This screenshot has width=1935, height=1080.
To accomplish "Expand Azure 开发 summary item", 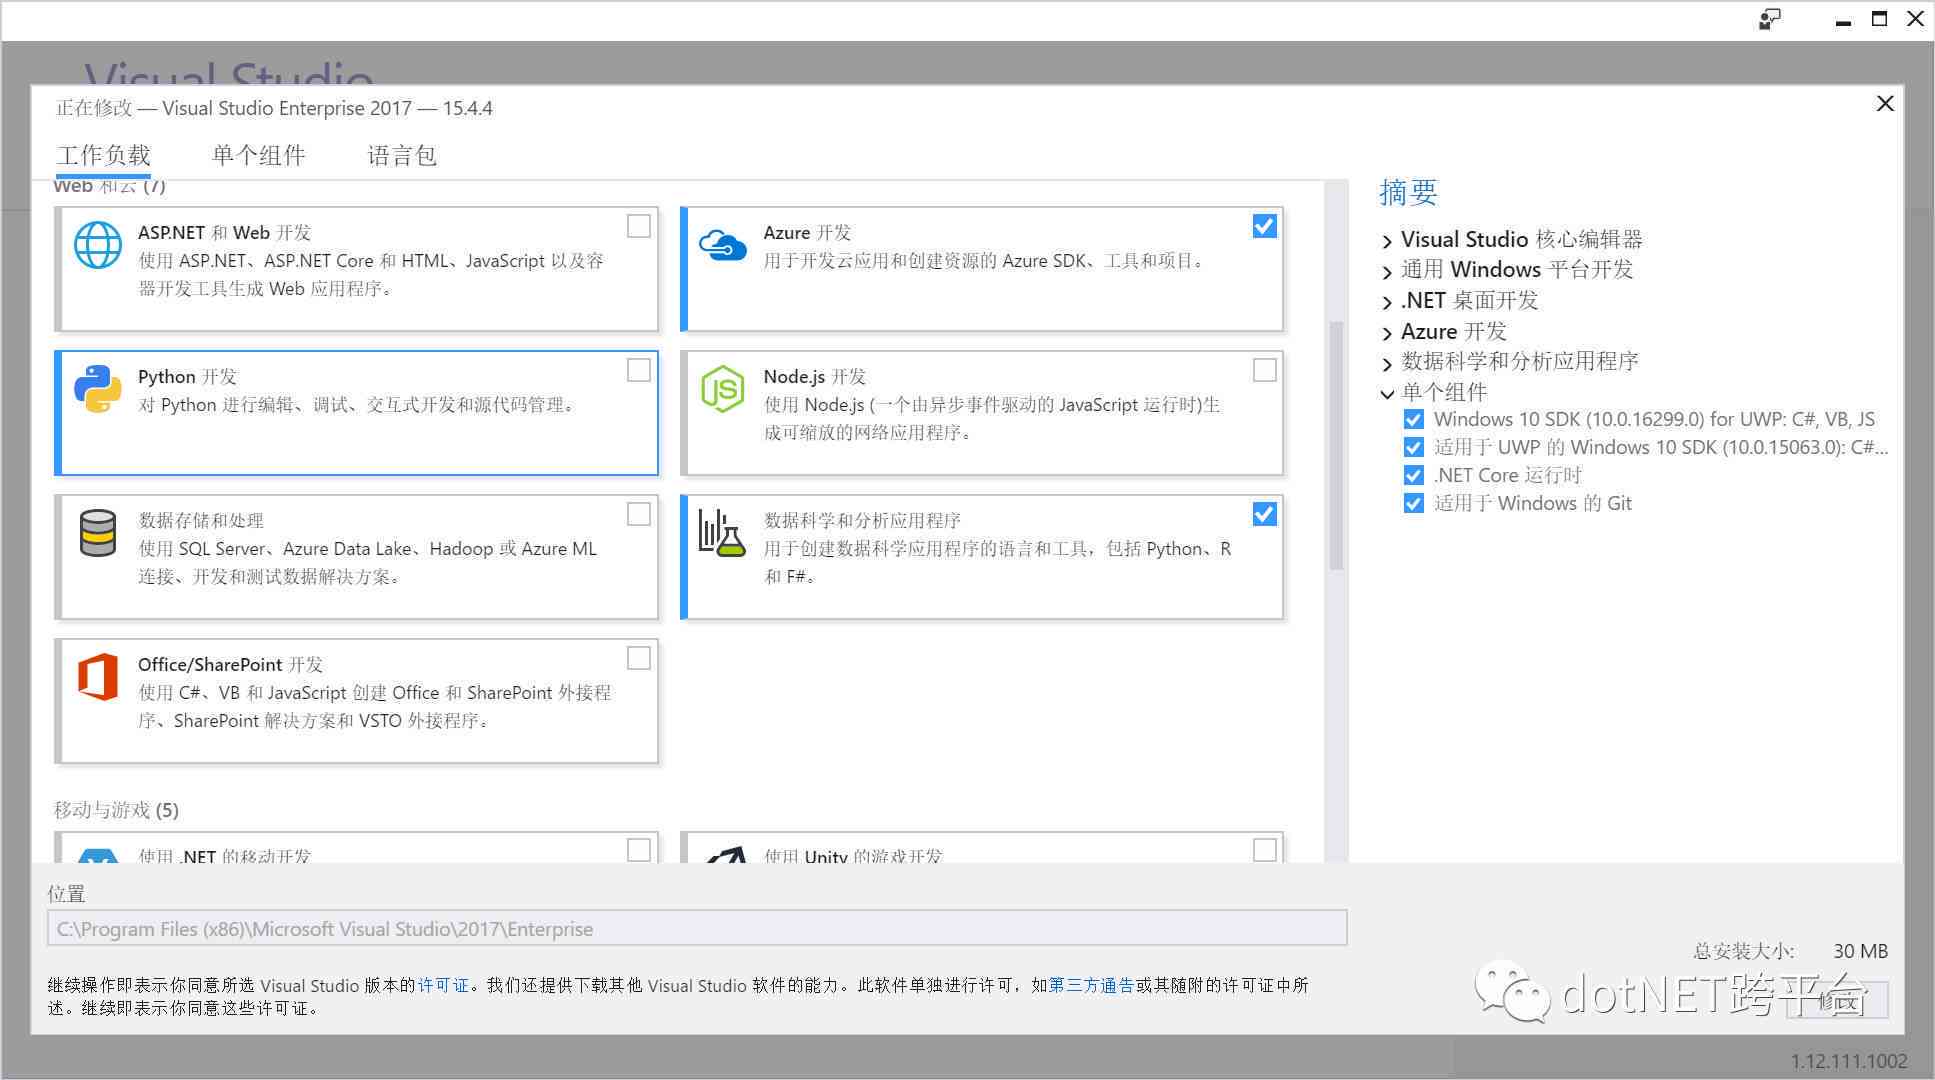I will pyautogui.click(x=1387, y=333).
